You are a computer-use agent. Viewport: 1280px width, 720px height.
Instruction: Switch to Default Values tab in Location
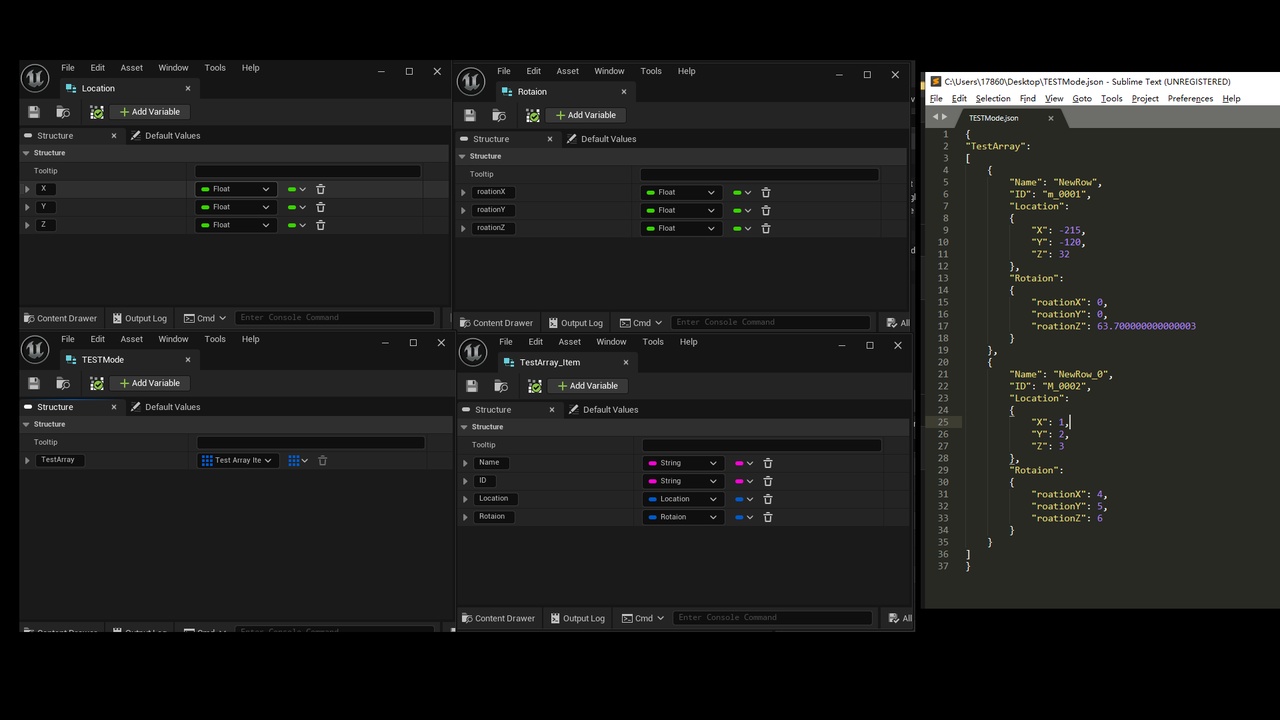point(166,136)
